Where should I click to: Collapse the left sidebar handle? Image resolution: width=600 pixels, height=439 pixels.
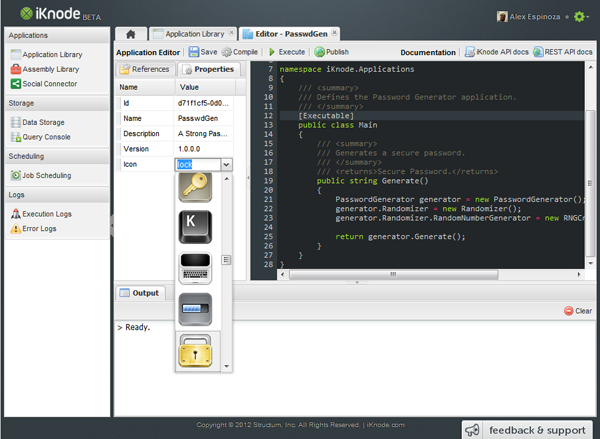(x=112, y=225)
